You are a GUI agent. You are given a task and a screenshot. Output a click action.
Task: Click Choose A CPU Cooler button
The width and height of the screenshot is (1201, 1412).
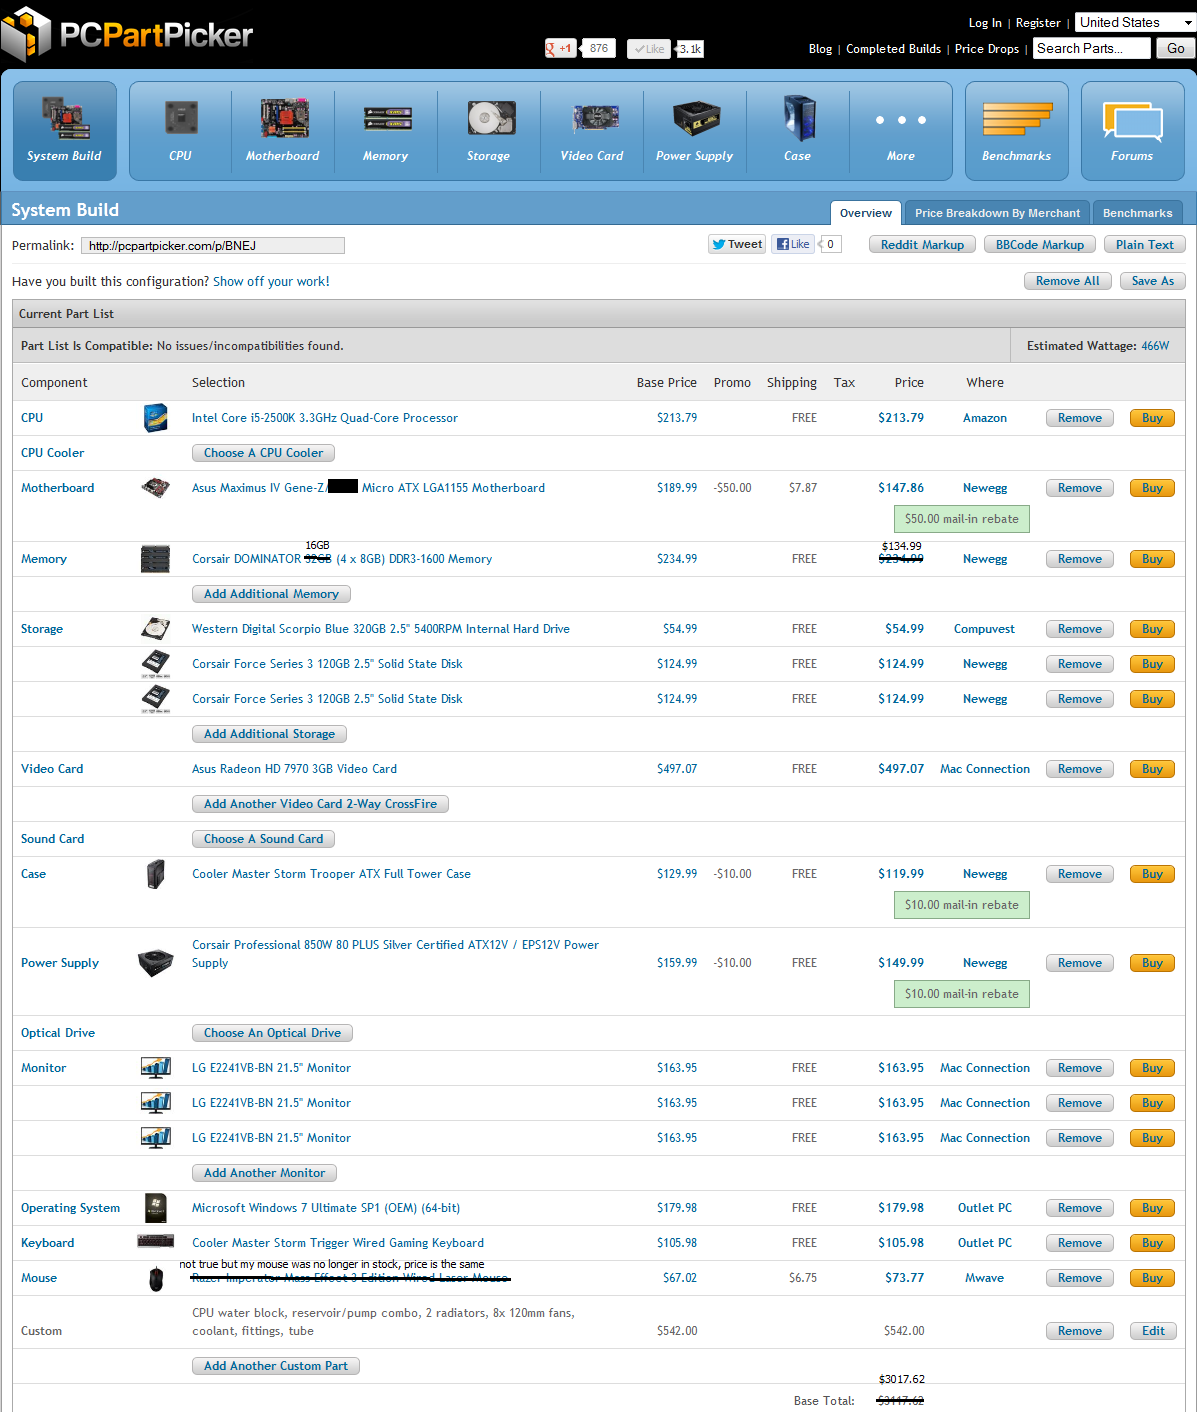[x=263, y=453]
